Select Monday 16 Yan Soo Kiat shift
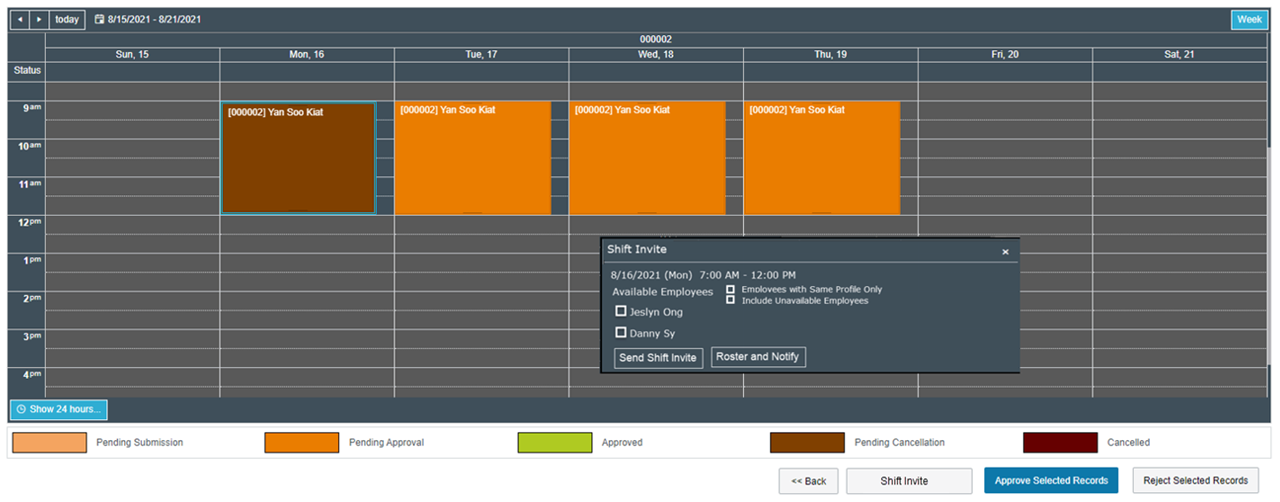Screen dimensions: 1280x502 tap(298, 158)
